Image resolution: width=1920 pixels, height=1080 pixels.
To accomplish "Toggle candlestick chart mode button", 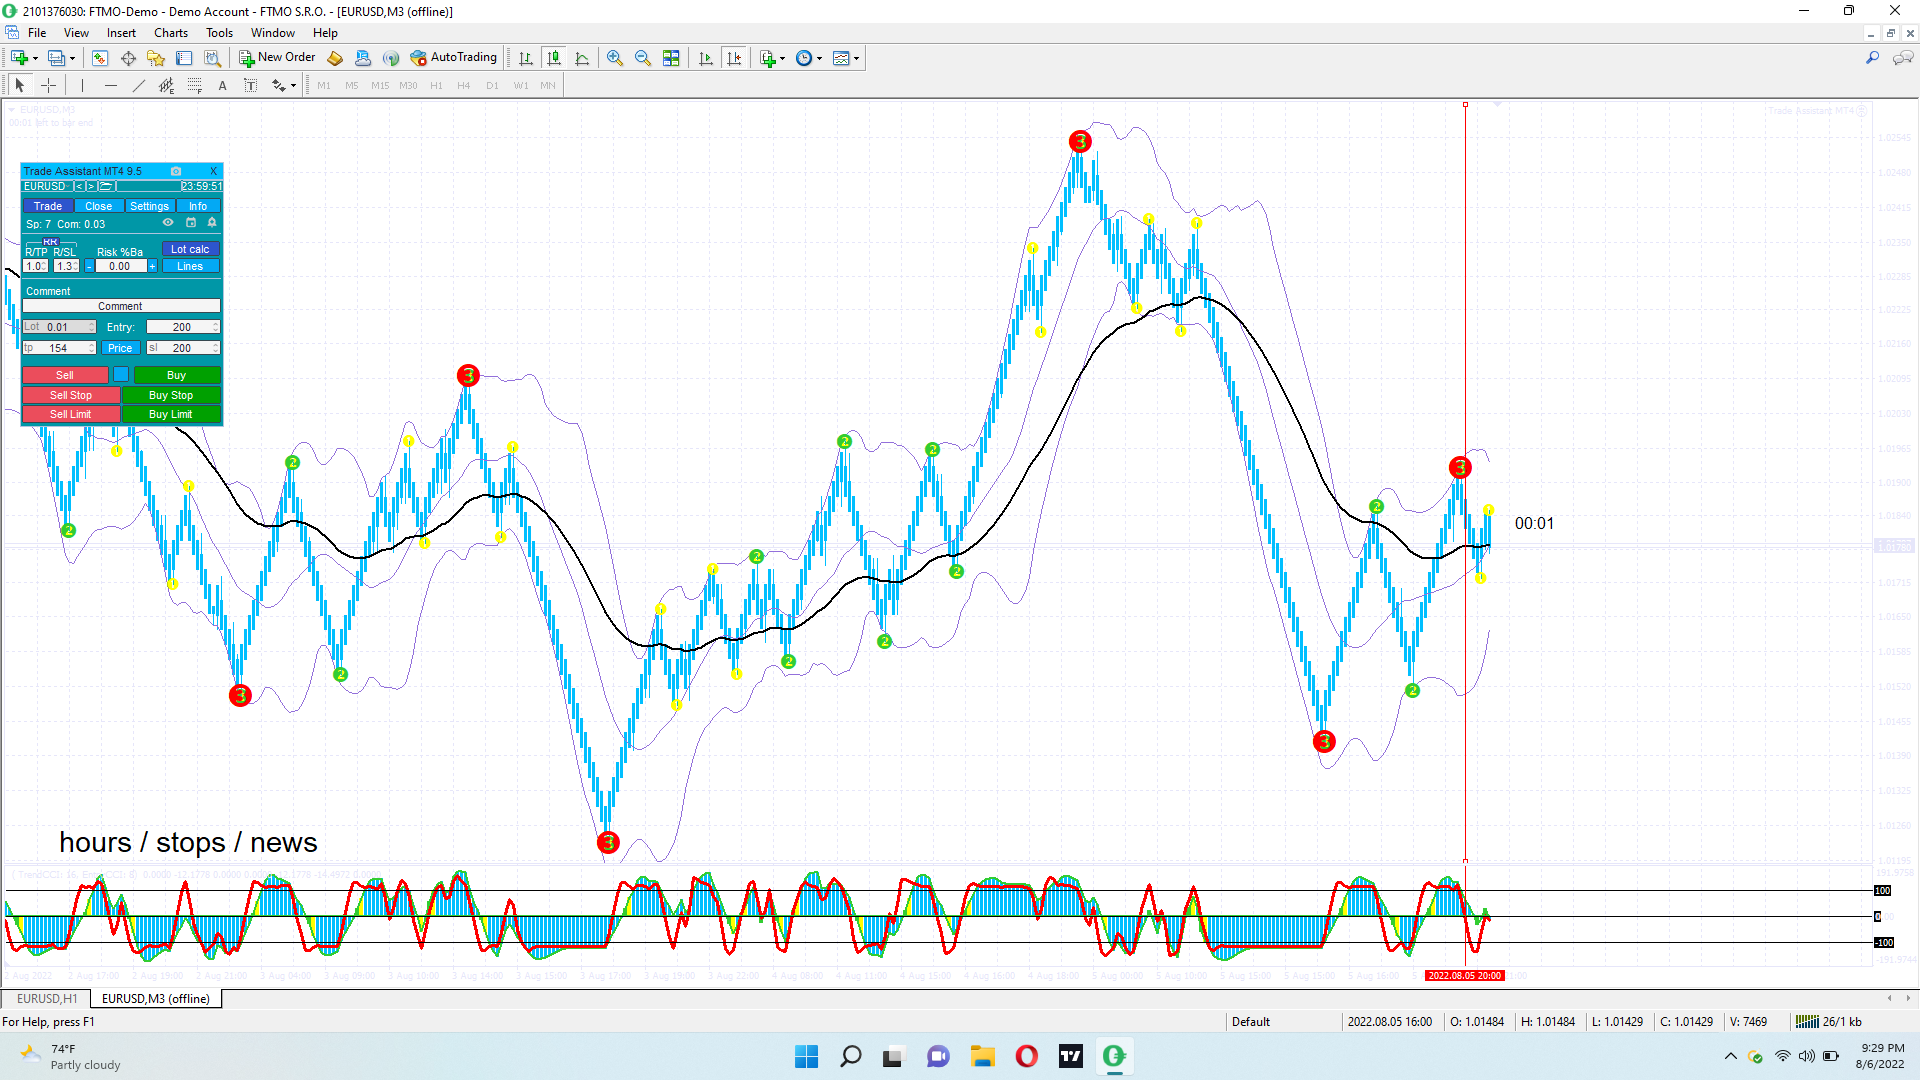I will (x=554, y=58).
